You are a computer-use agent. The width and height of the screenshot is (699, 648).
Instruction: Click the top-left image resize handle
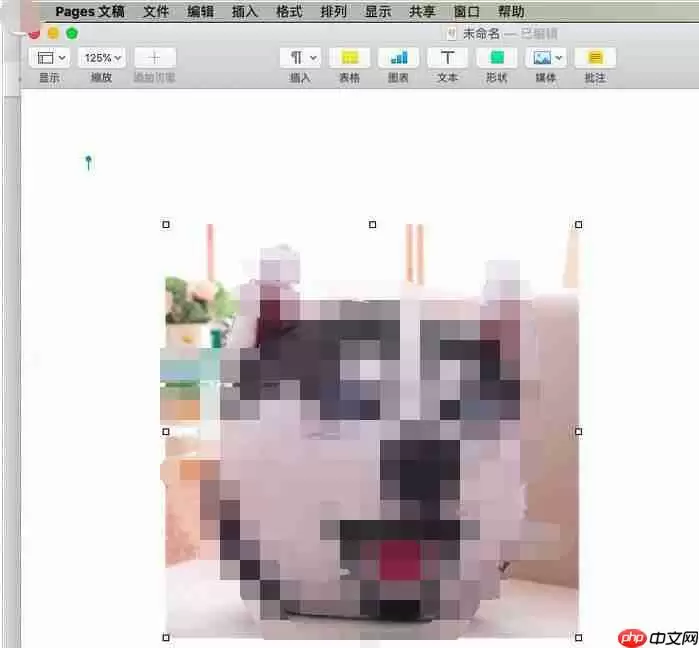[x=166, y=225]
